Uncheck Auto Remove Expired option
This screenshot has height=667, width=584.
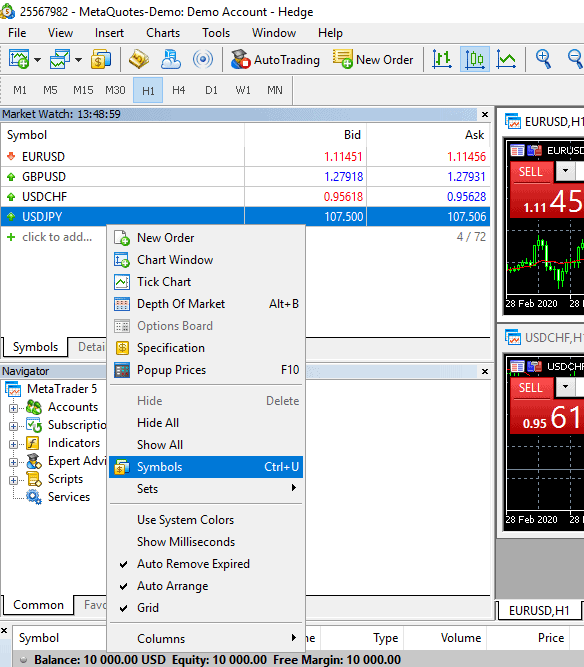point(206,564)
